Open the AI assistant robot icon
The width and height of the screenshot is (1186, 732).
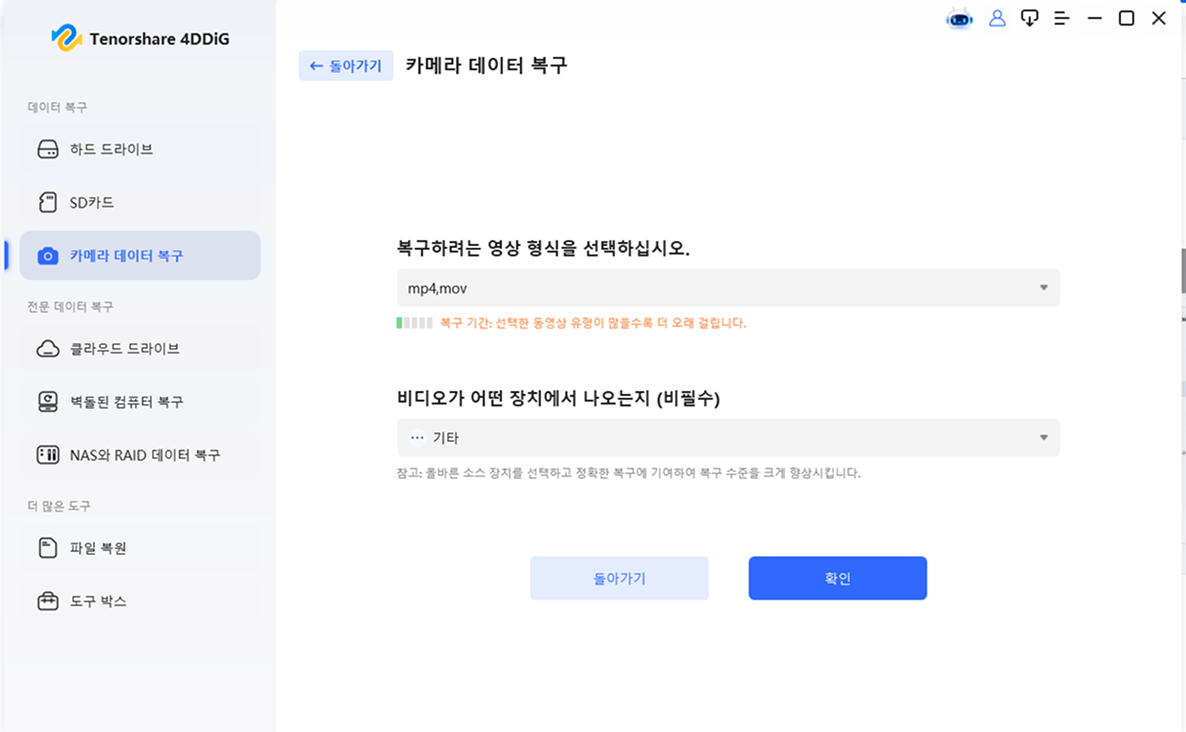click(960, 19)
